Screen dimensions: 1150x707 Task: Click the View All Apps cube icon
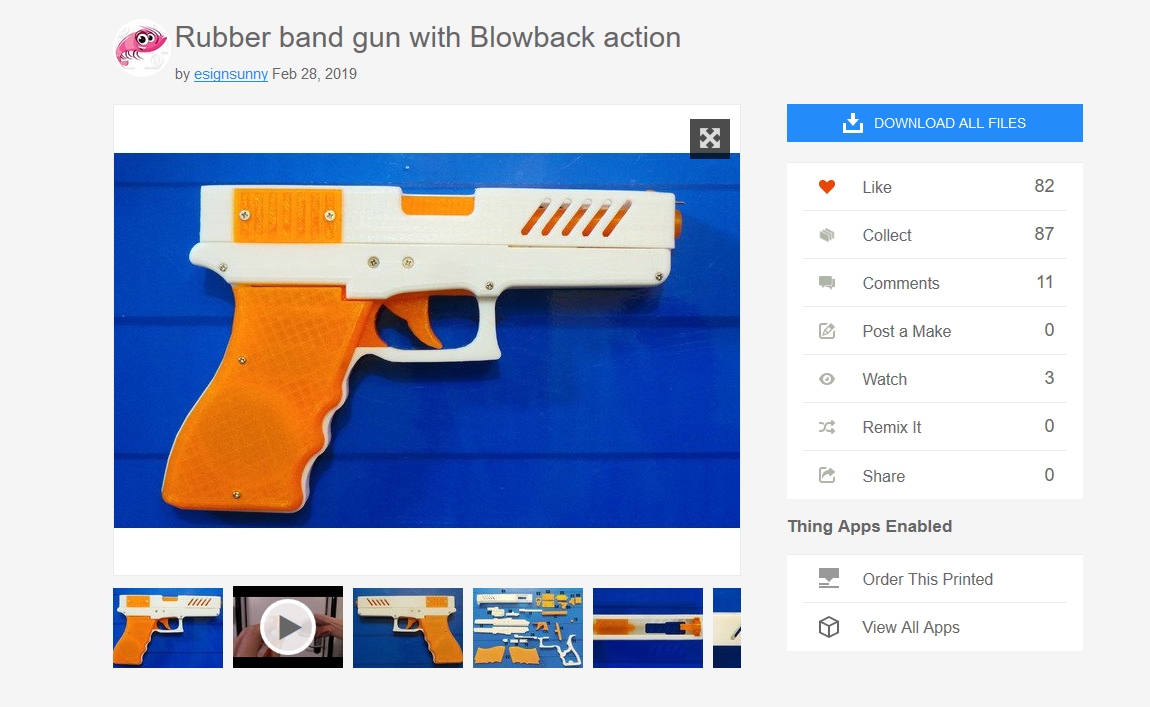click(829, 627)
